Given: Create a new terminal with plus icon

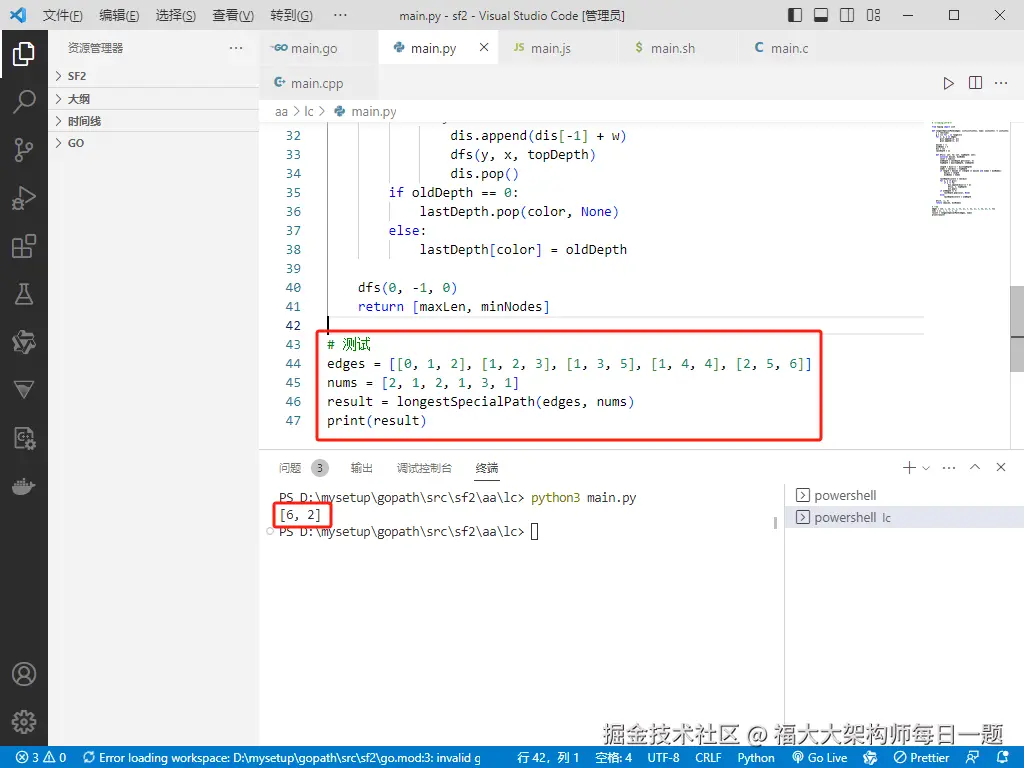Looking at the screenshot, I should pos(908,468).
